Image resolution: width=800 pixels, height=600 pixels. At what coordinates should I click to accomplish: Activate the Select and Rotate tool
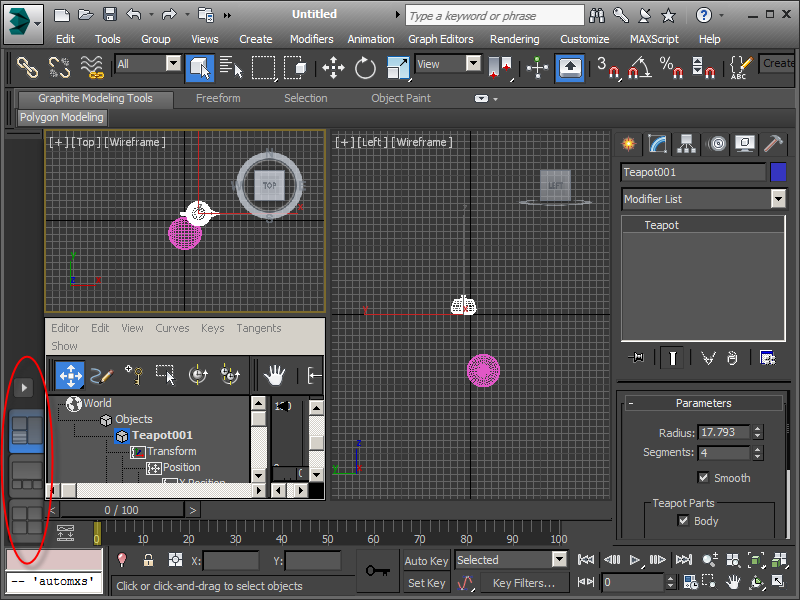[x=365, y=67]
